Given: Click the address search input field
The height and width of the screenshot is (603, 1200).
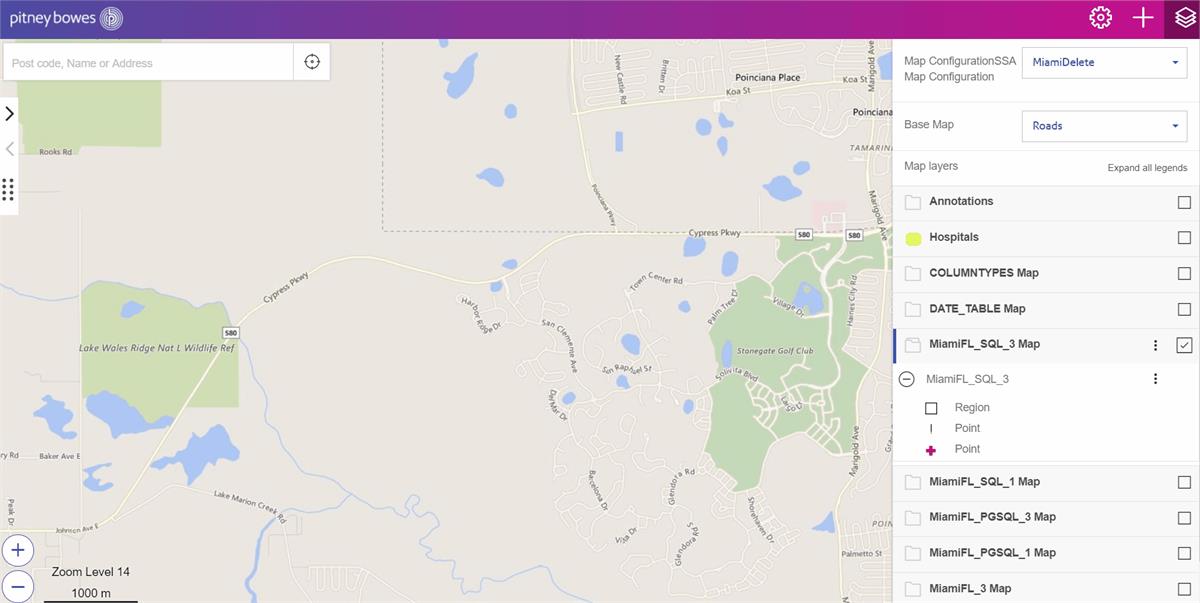Looking at the screenshot, I should 148,62.
